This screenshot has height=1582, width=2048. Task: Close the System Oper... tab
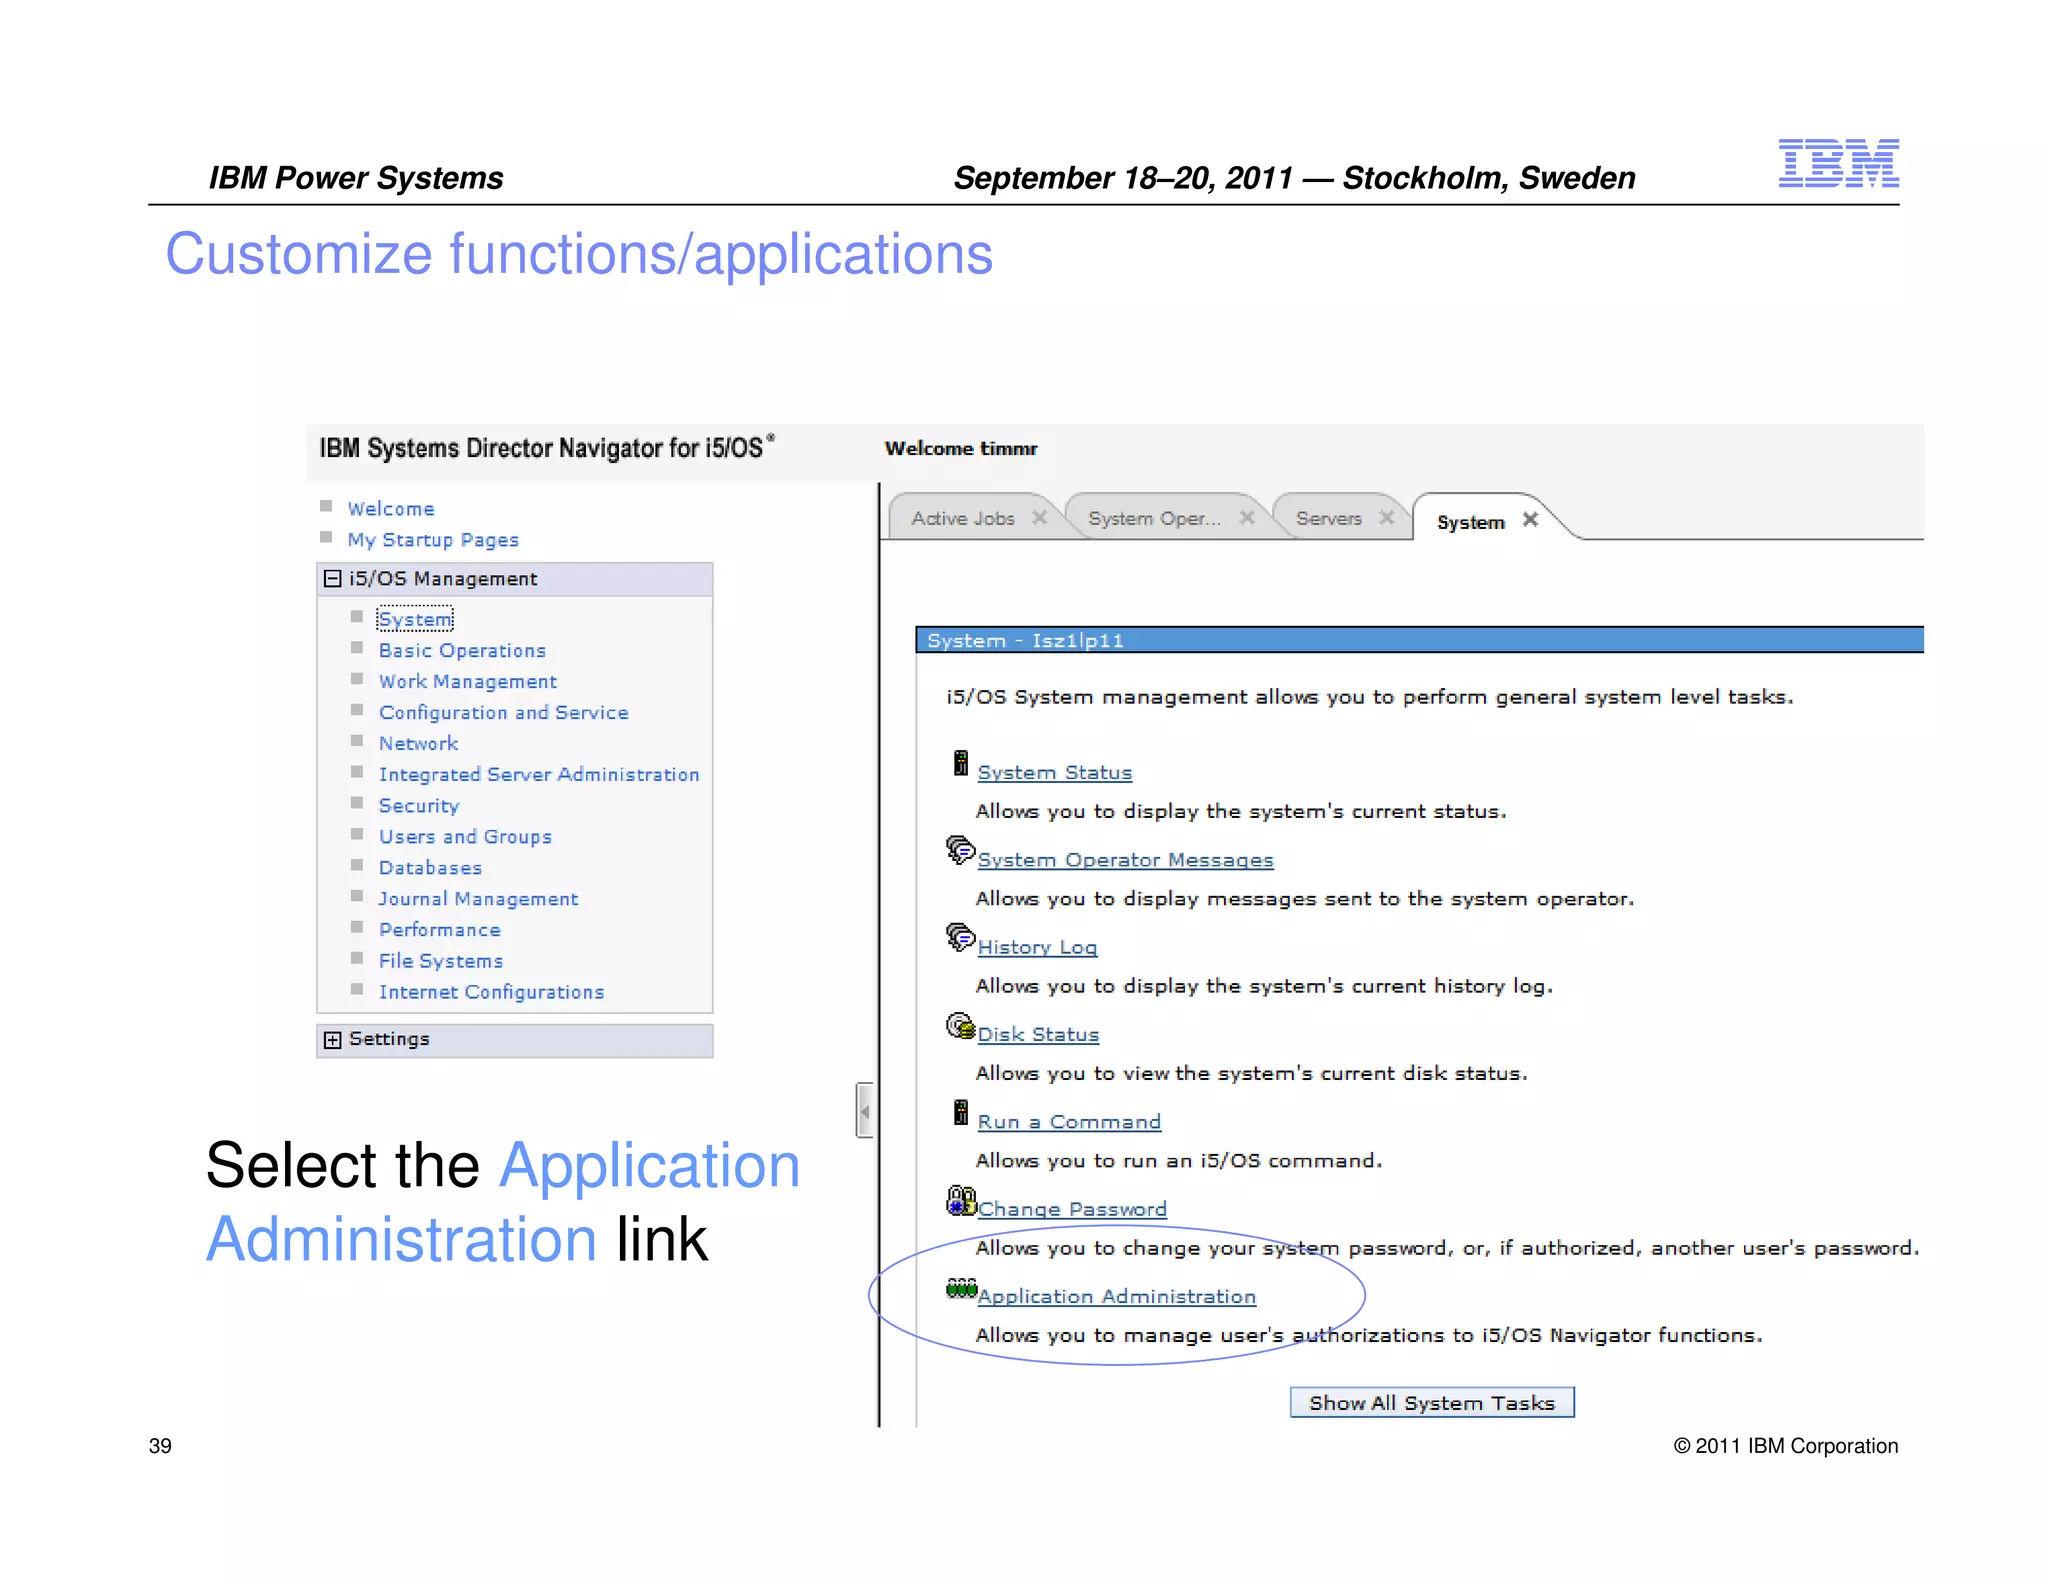click(1247, 517)
